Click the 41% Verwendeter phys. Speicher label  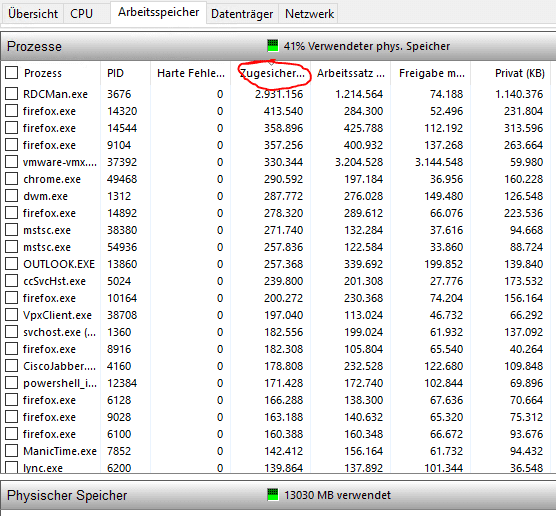tap(367, 46)
